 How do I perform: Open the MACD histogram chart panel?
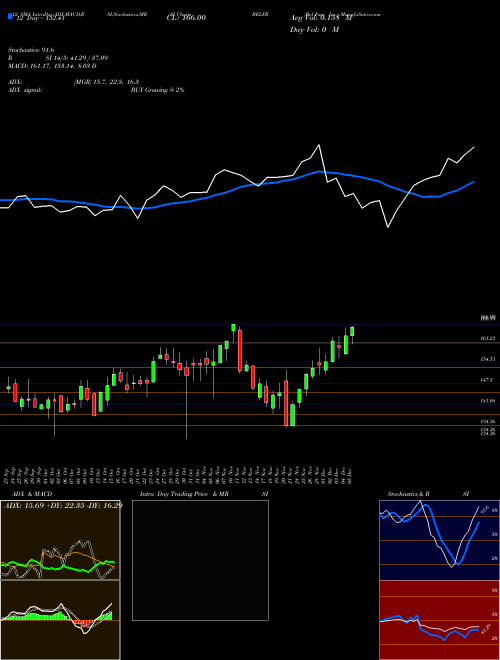click(60, 620)
